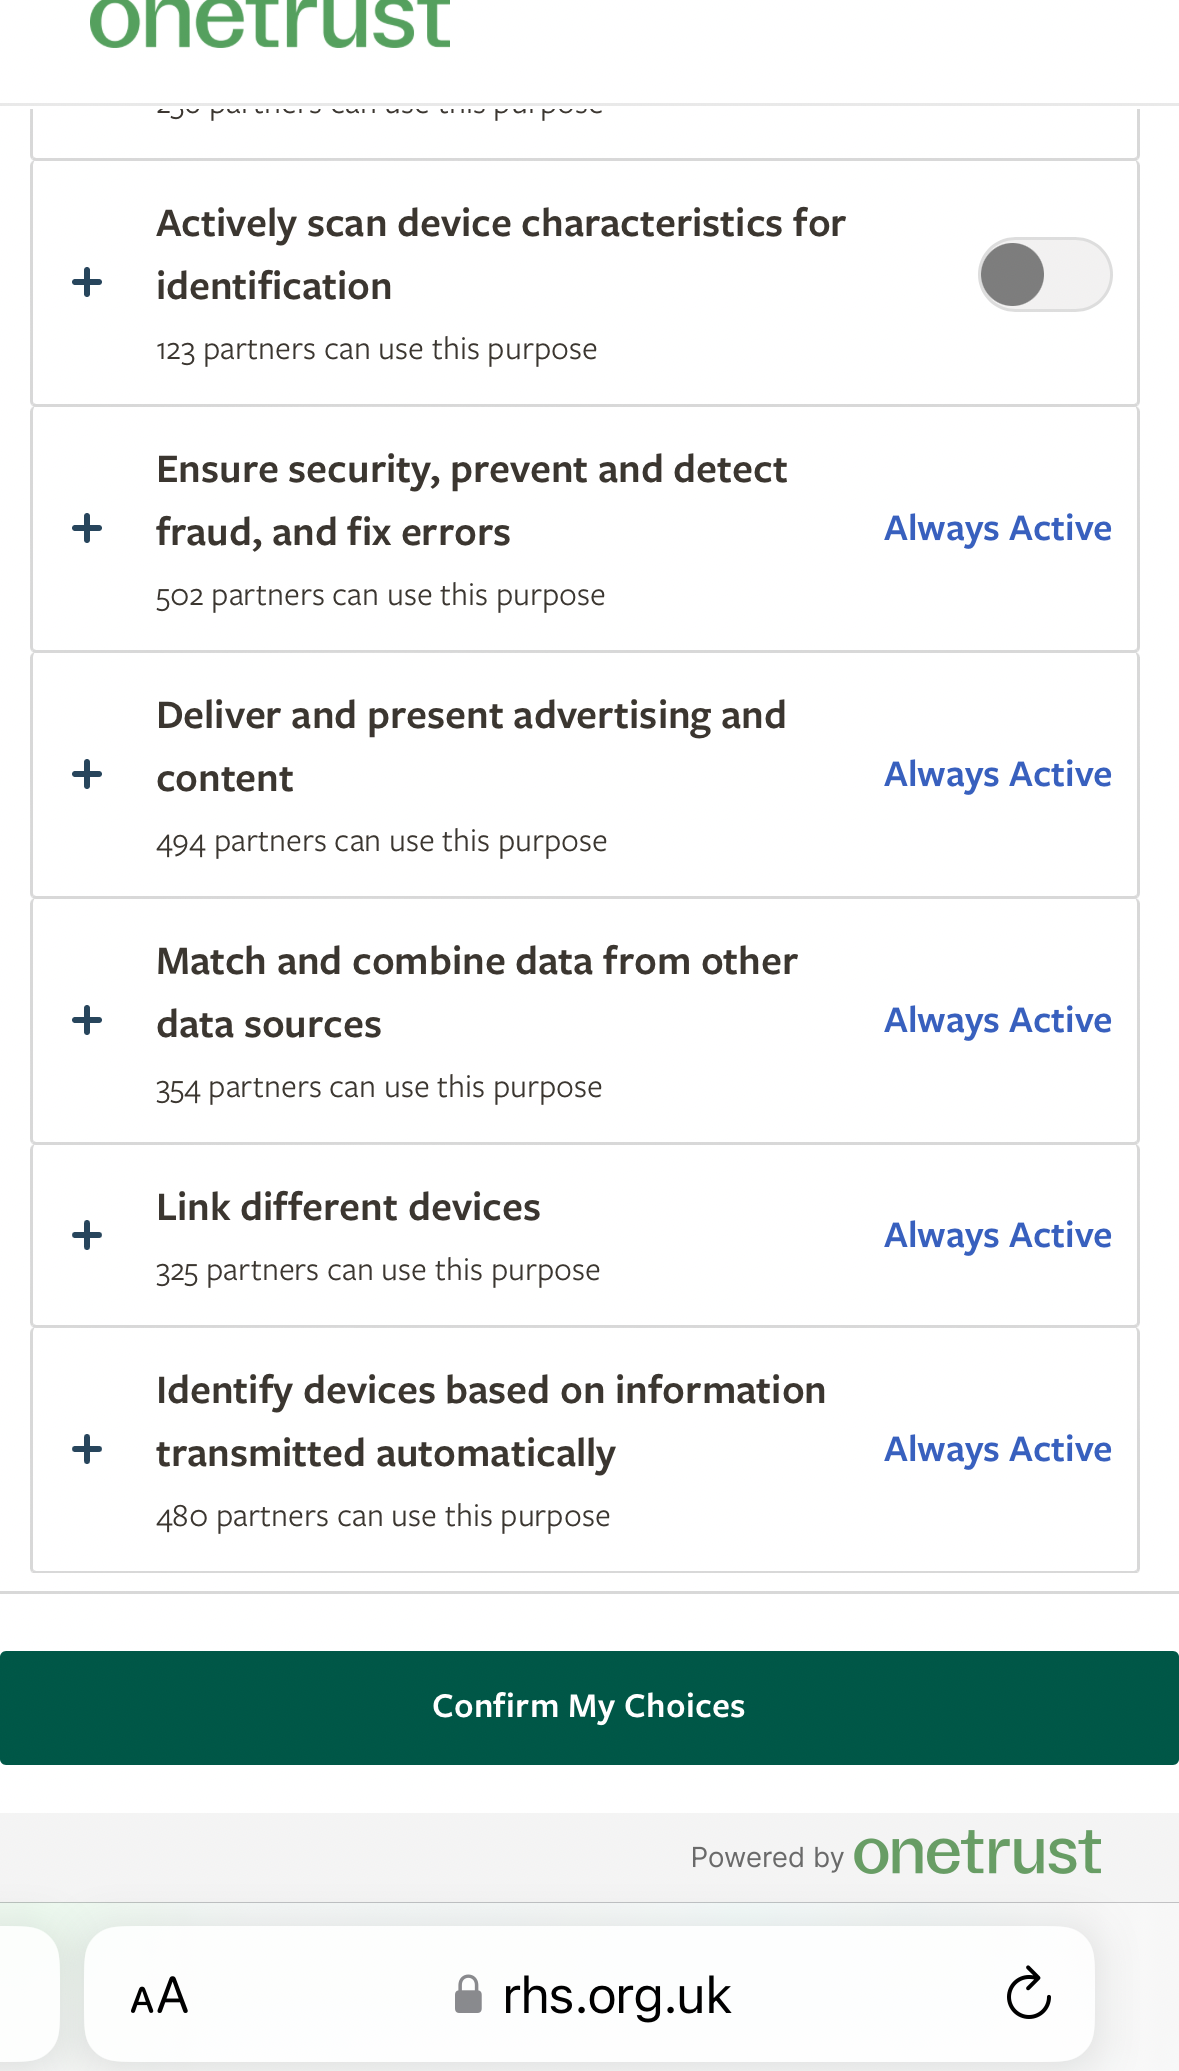The height and width of the screenshot is (2071, 1179).
Task: Tap the rhs.org.uk address bar
Action: coord(616,1996)
